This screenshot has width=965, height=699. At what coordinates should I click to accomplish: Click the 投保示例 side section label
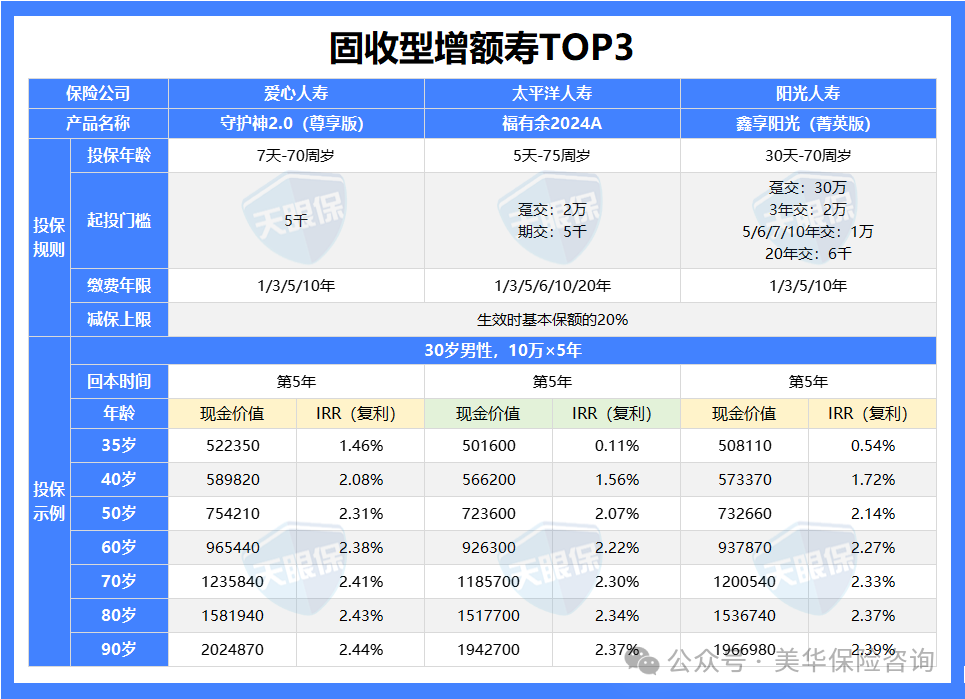[49, 502]
